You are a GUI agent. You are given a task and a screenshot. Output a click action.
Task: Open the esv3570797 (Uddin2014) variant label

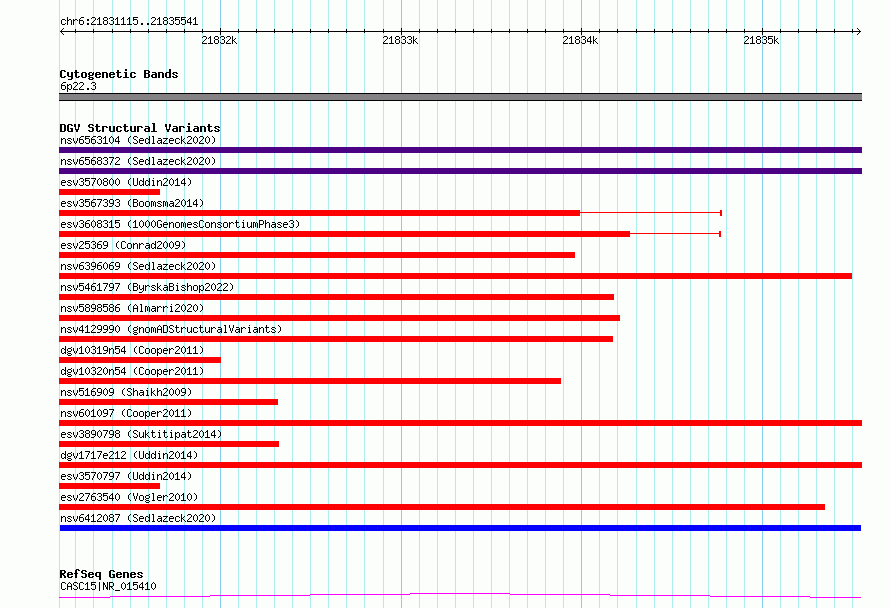coord(126,476)
